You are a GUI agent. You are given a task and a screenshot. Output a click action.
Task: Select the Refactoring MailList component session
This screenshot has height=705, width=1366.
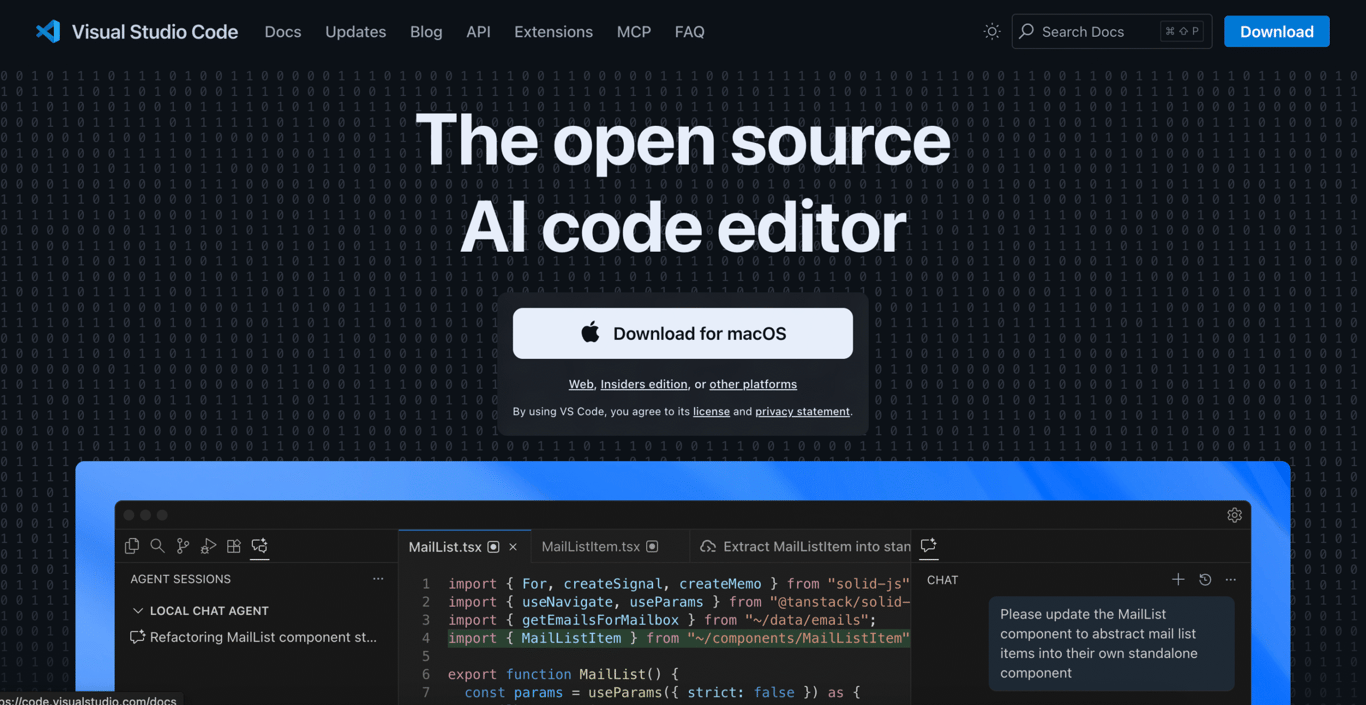click(x=262, y=637)
